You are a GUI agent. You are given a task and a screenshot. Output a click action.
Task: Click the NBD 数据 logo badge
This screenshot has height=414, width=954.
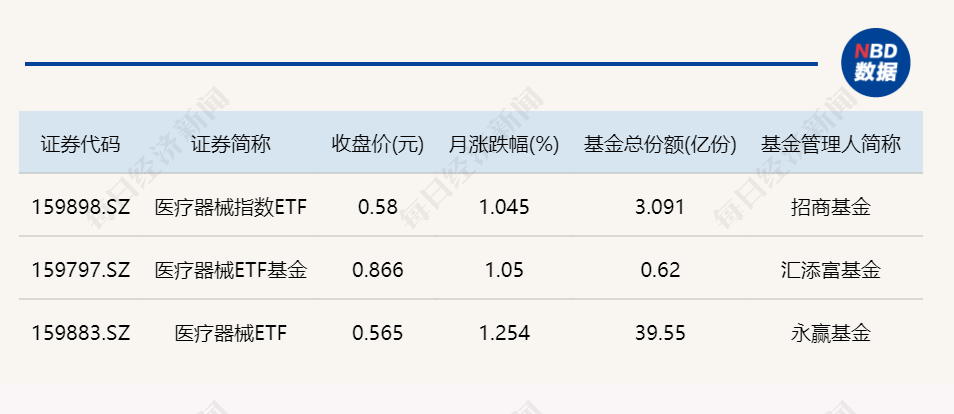point(876,63)
